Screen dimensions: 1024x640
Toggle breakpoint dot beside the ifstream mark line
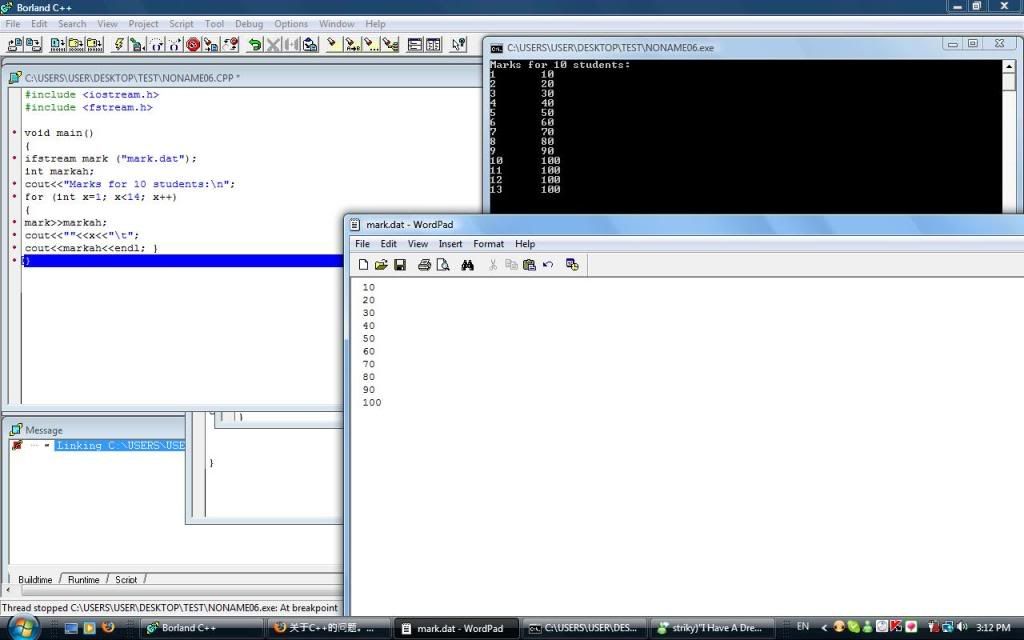point(14,159)
